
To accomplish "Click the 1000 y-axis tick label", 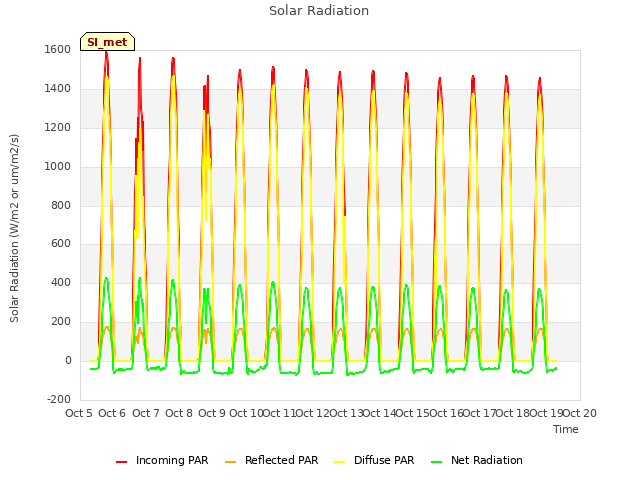I will pos(58,167).
